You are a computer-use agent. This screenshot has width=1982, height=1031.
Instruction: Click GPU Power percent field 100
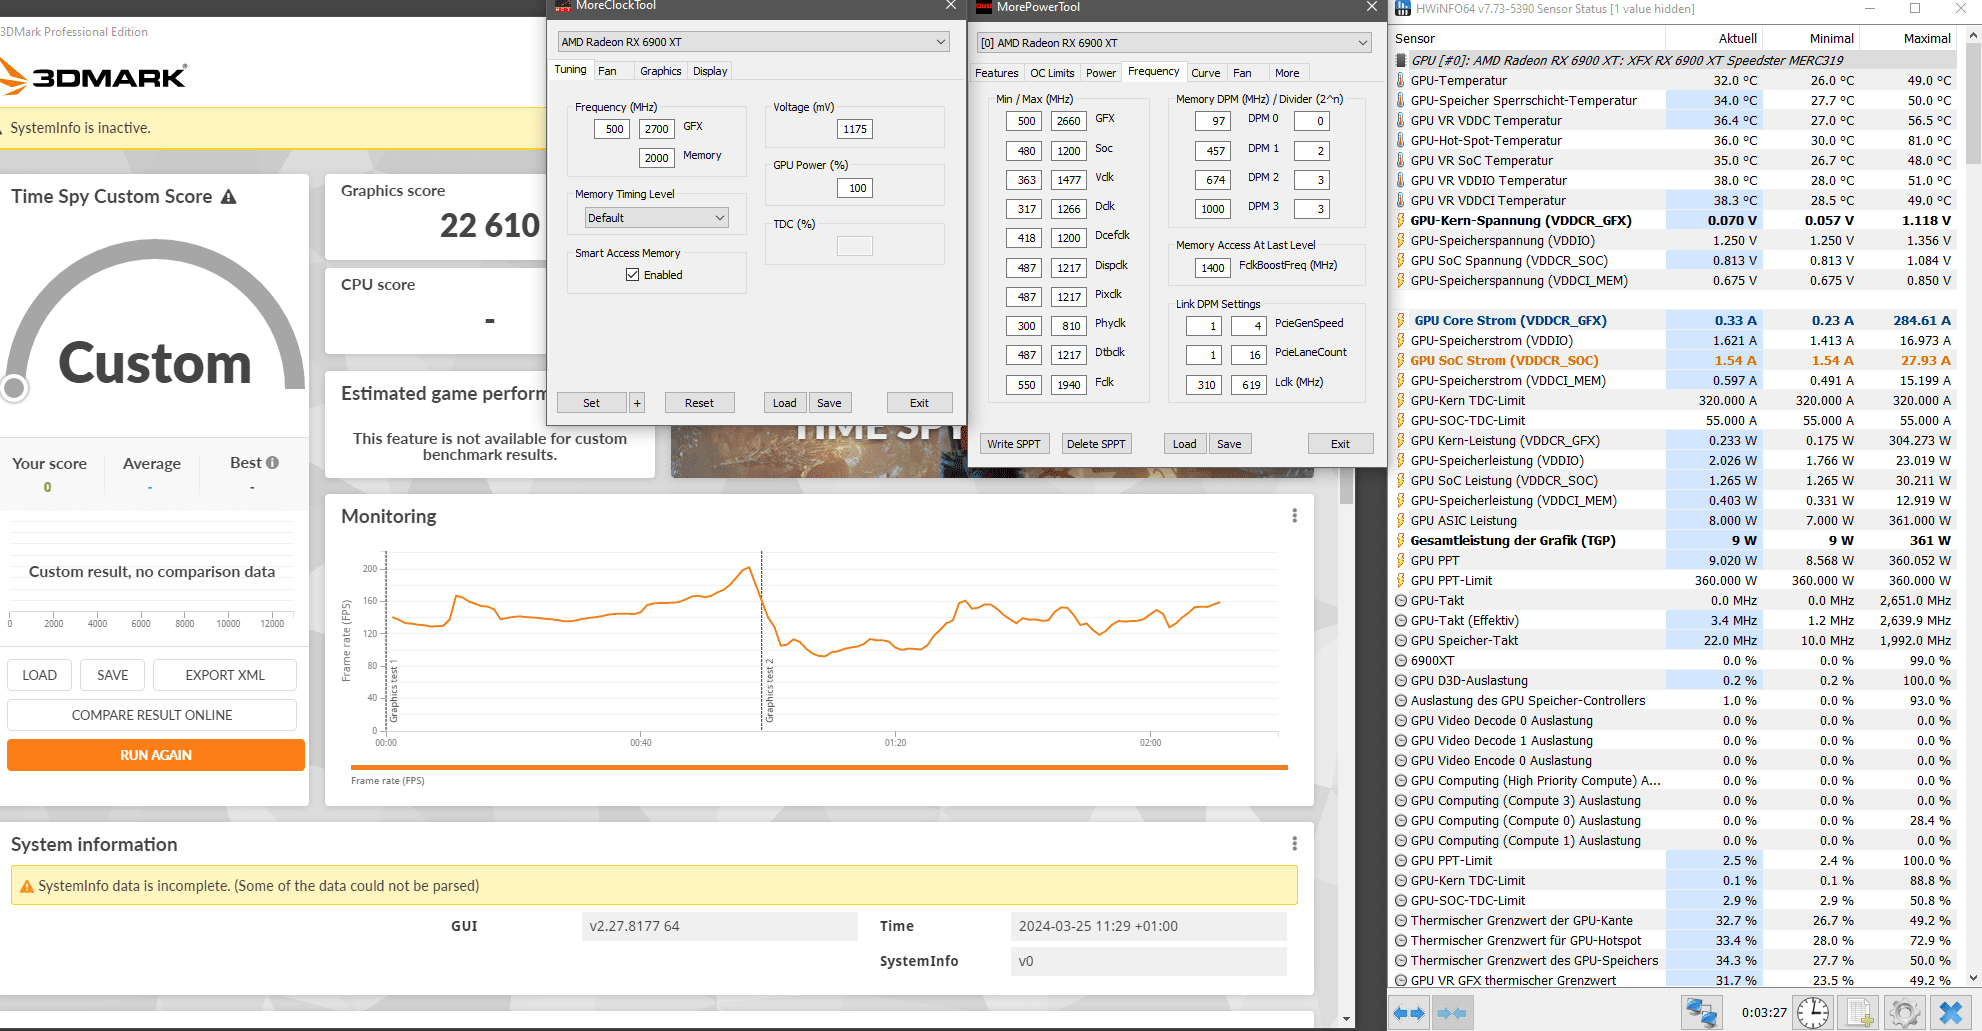click(x=855, y=188)
